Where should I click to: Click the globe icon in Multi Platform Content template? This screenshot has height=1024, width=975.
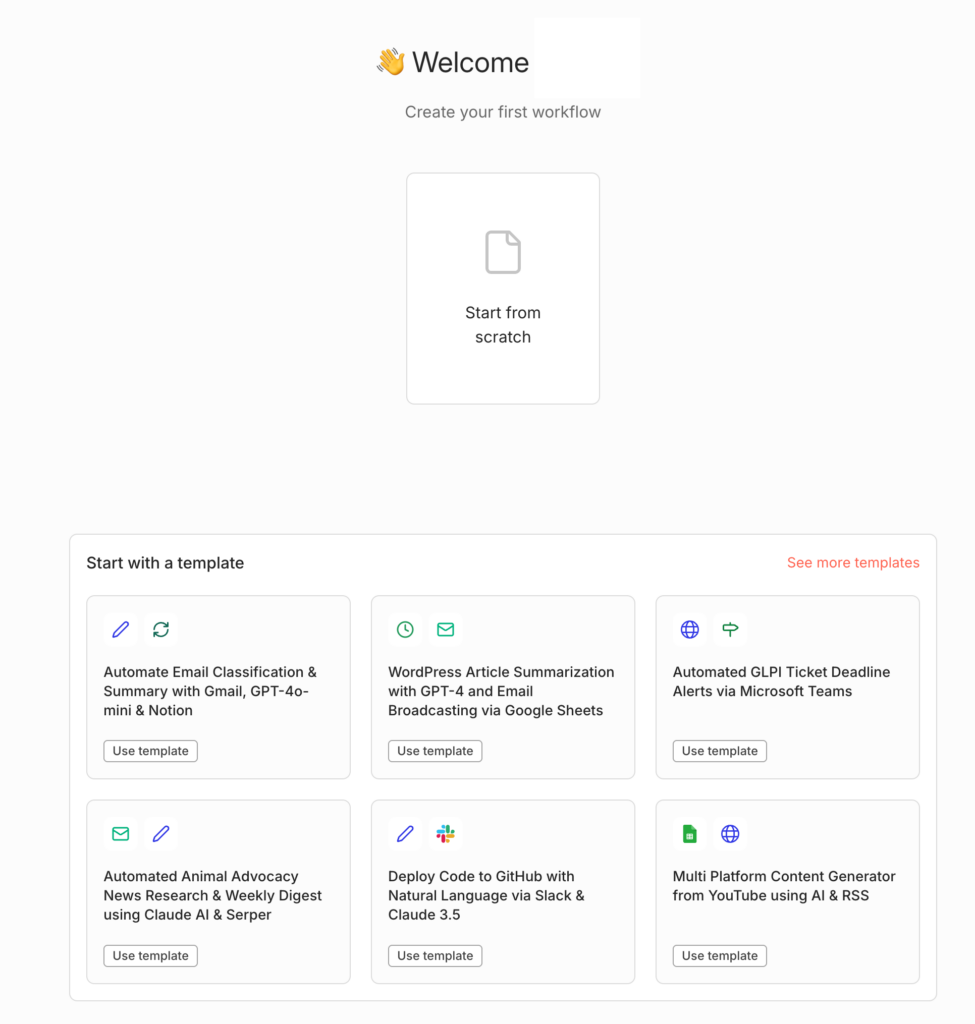click(730, 833)
